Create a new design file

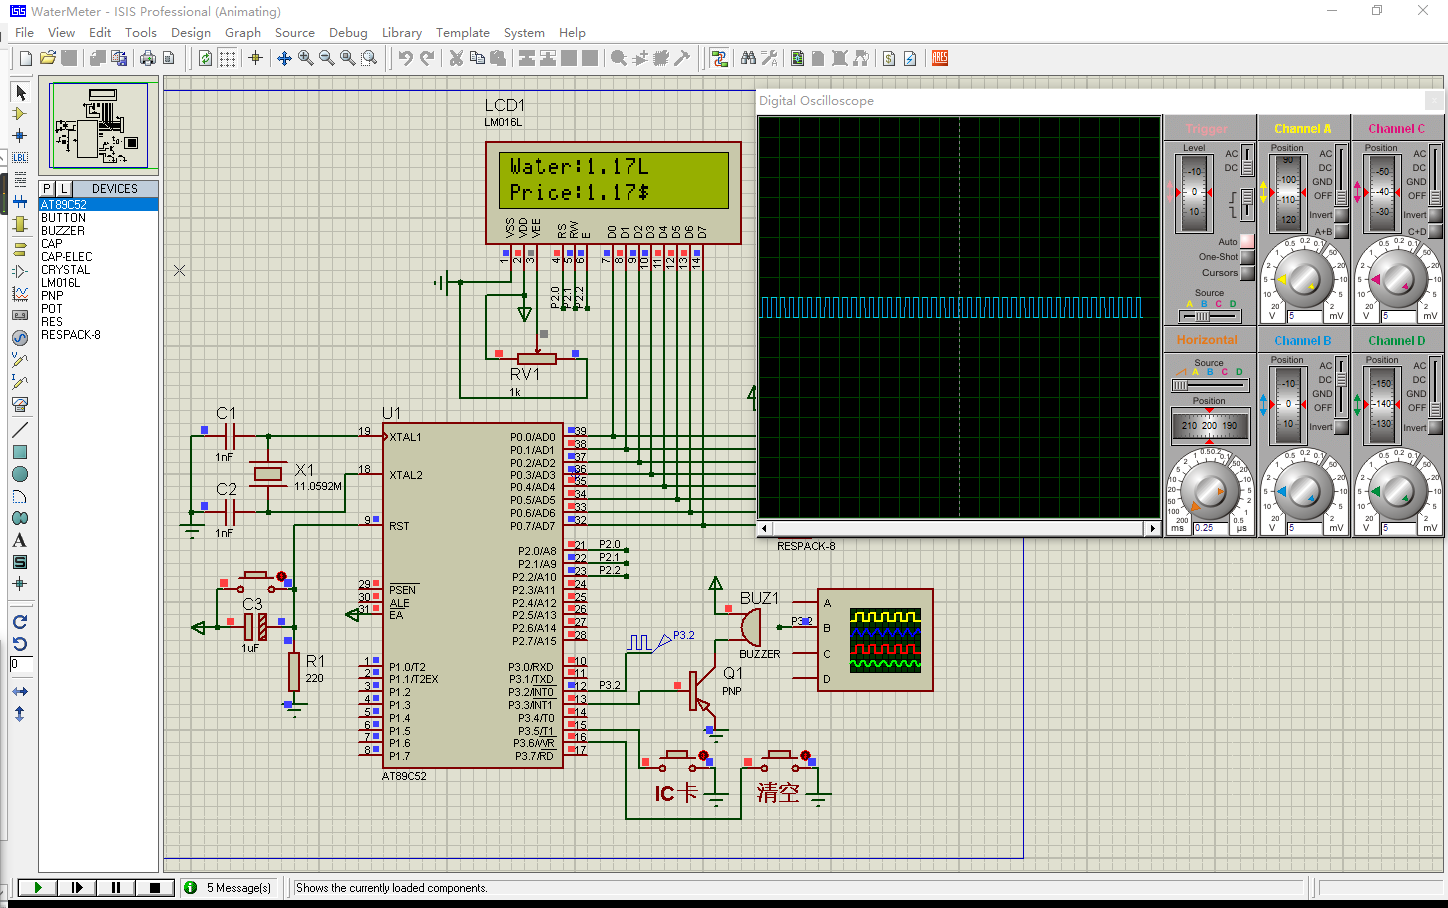click(x=26, y=58)
